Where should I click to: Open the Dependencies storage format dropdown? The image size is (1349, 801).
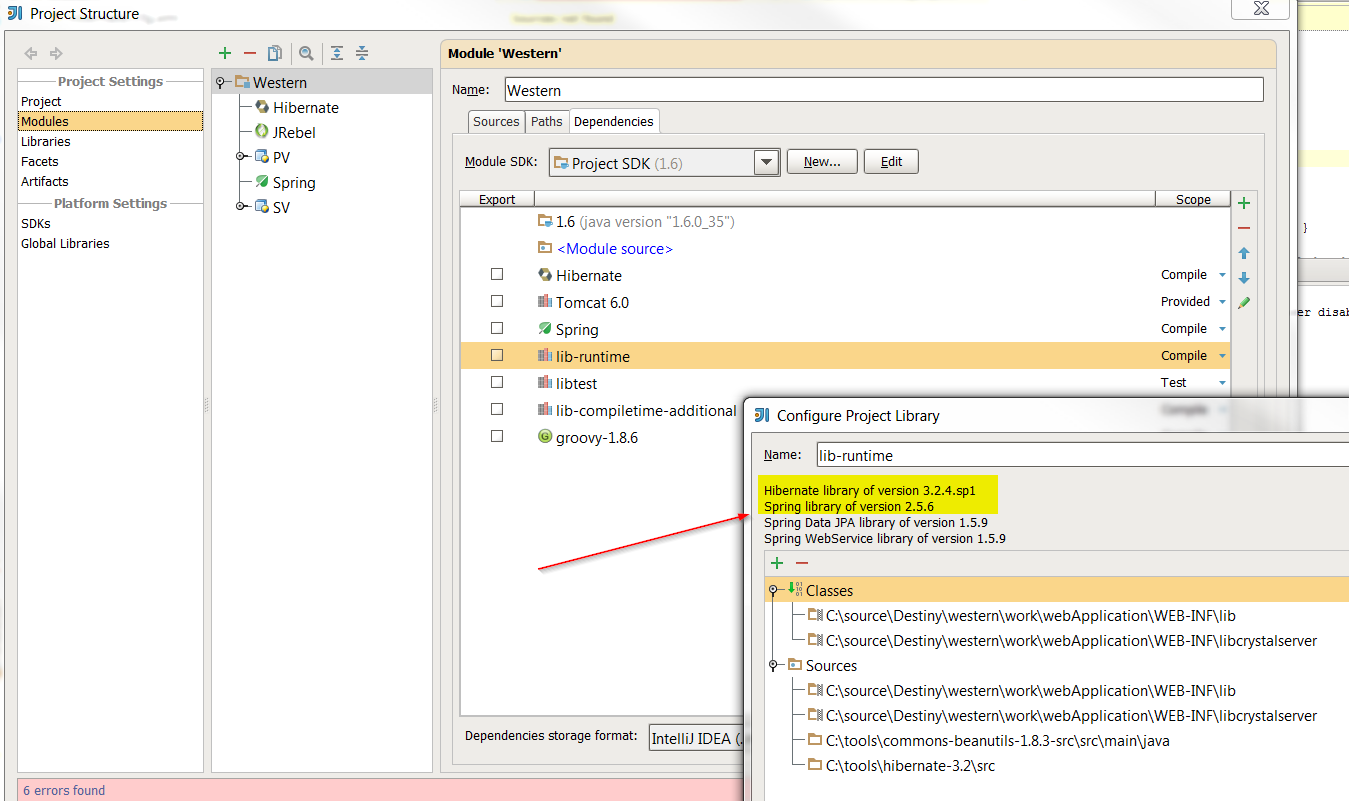pos(696,738)
